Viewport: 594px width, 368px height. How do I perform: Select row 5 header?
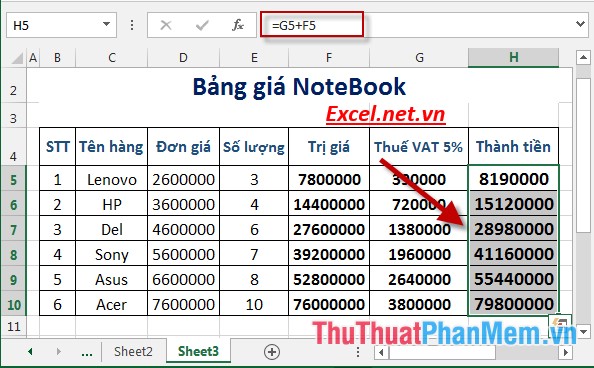(x=13, y=179)
